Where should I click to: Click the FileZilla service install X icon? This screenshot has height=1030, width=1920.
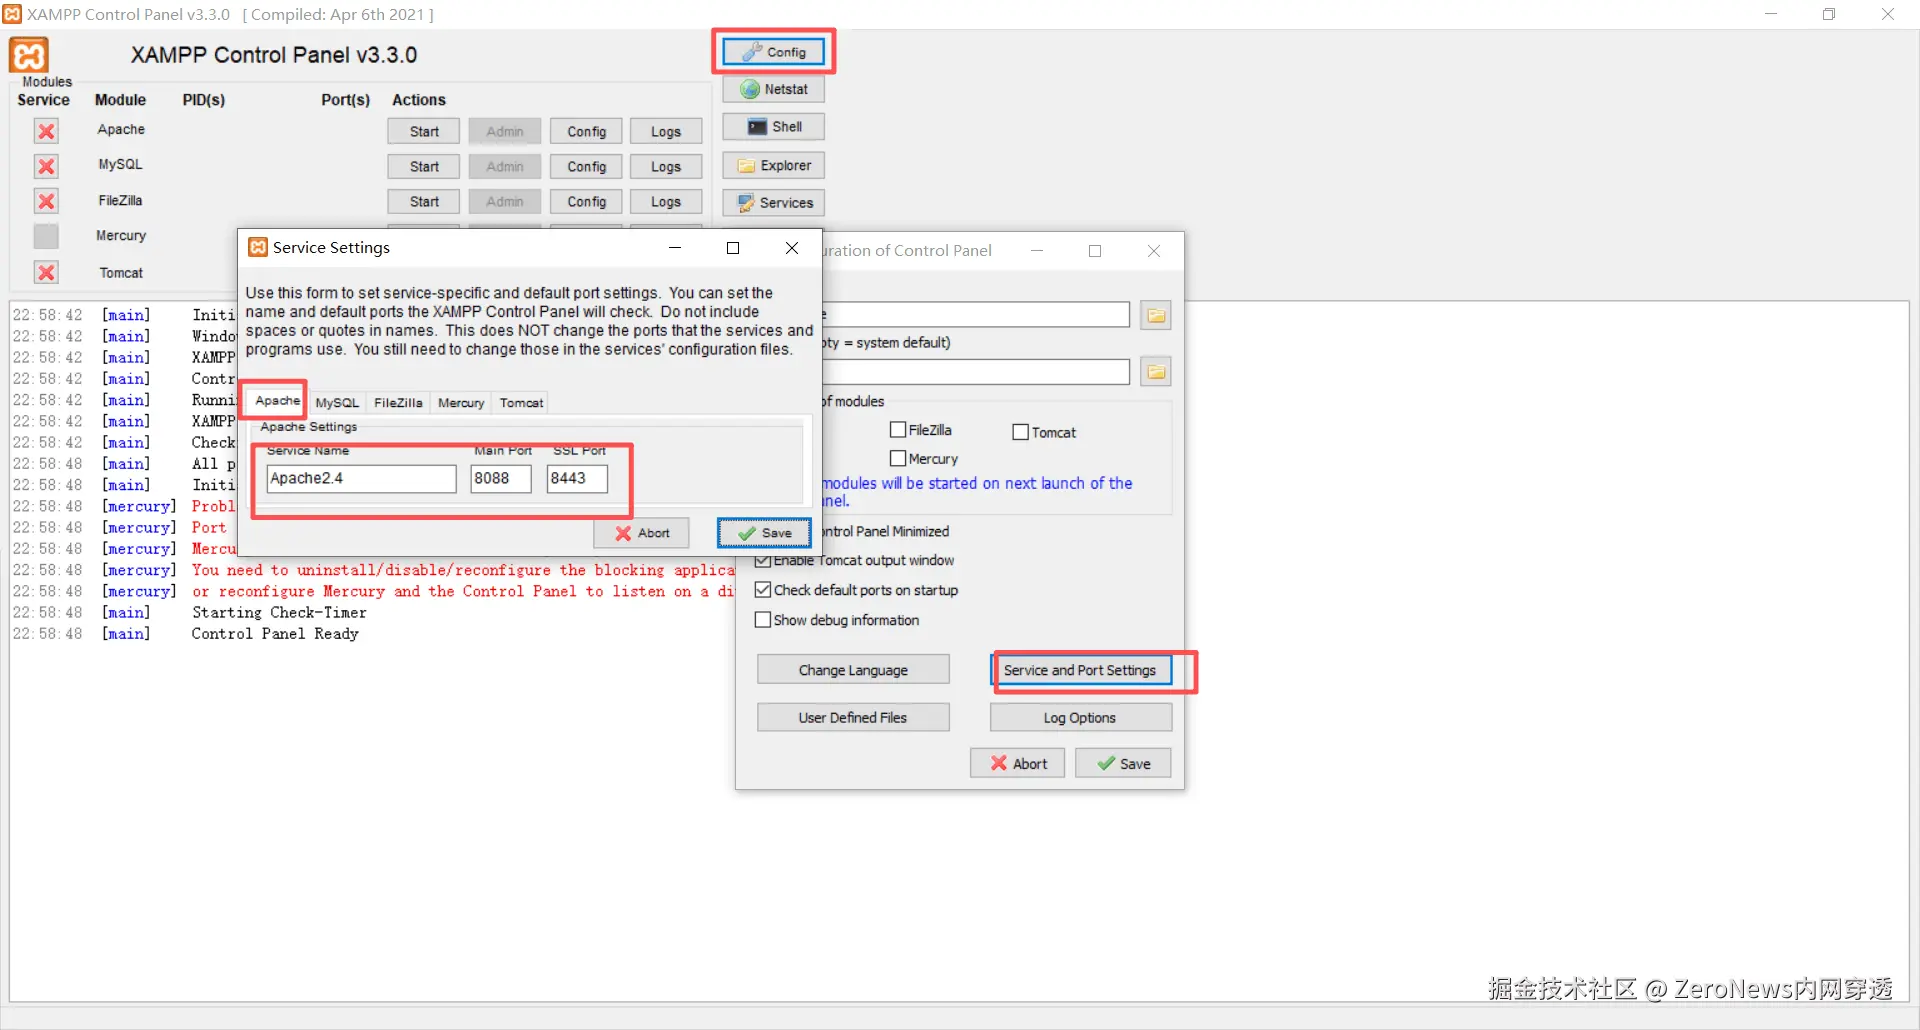[46, 201]
